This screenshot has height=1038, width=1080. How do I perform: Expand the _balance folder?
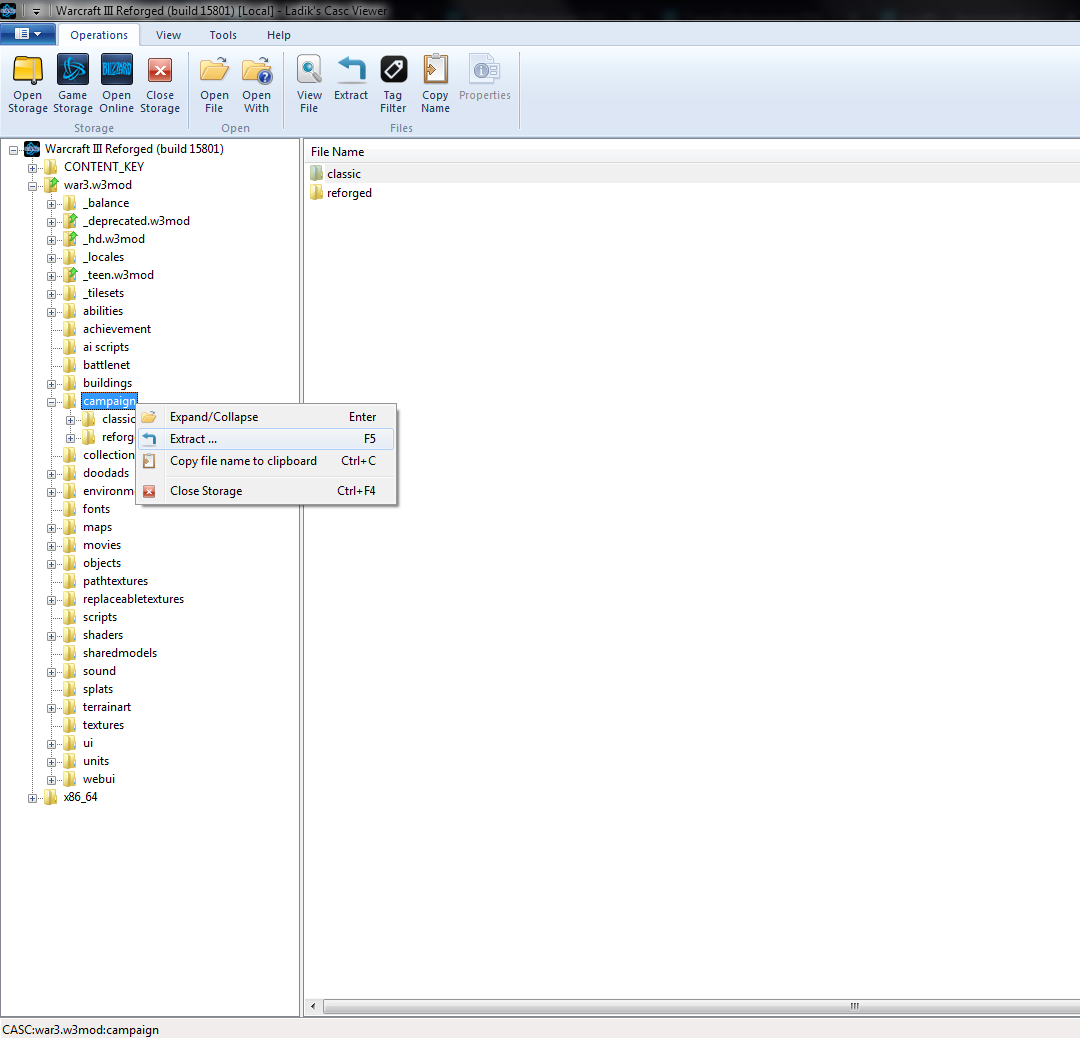tap(52, 204)
